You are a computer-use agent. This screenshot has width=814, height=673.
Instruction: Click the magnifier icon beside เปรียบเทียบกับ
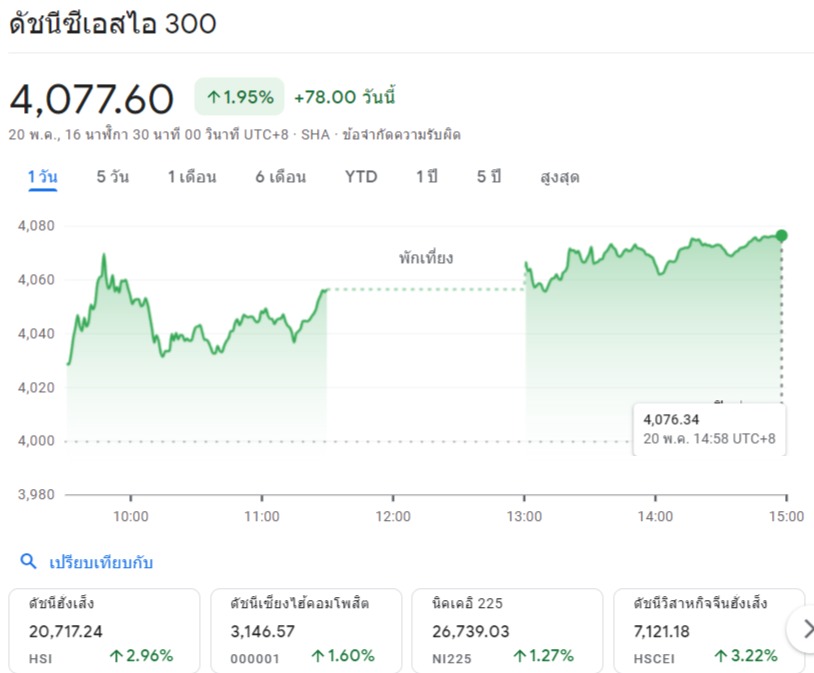tap(28, 561)
